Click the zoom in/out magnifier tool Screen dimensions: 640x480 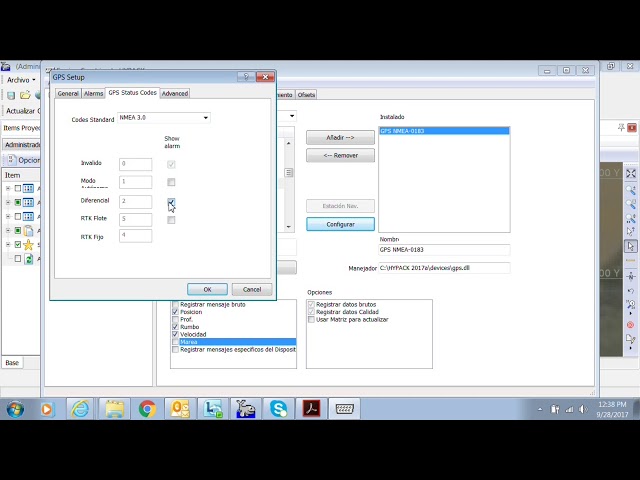point(631,189)
